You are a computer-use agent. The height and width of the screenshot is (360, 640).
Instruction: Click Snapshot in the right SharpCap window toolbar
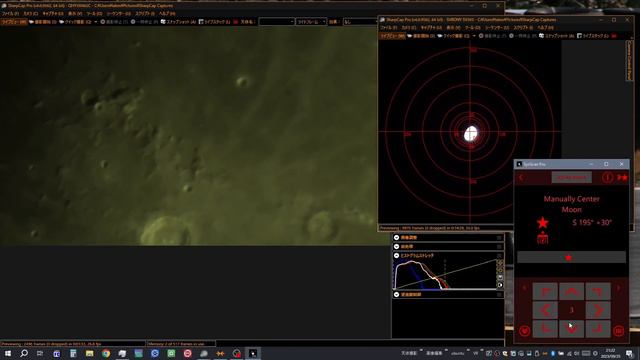click(x=557, y=36)
